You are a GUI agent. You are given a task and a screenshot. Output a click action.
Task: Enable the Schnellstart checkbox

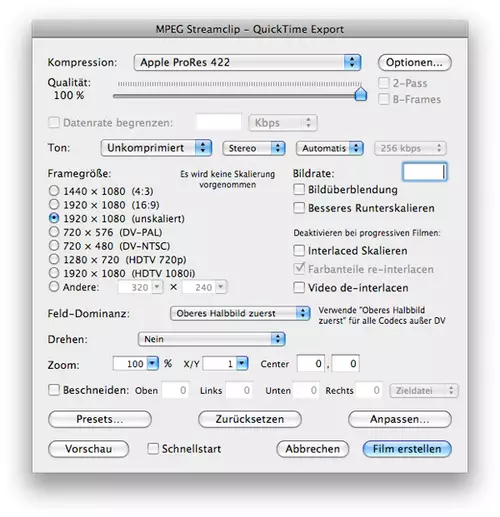coord(153,448)
